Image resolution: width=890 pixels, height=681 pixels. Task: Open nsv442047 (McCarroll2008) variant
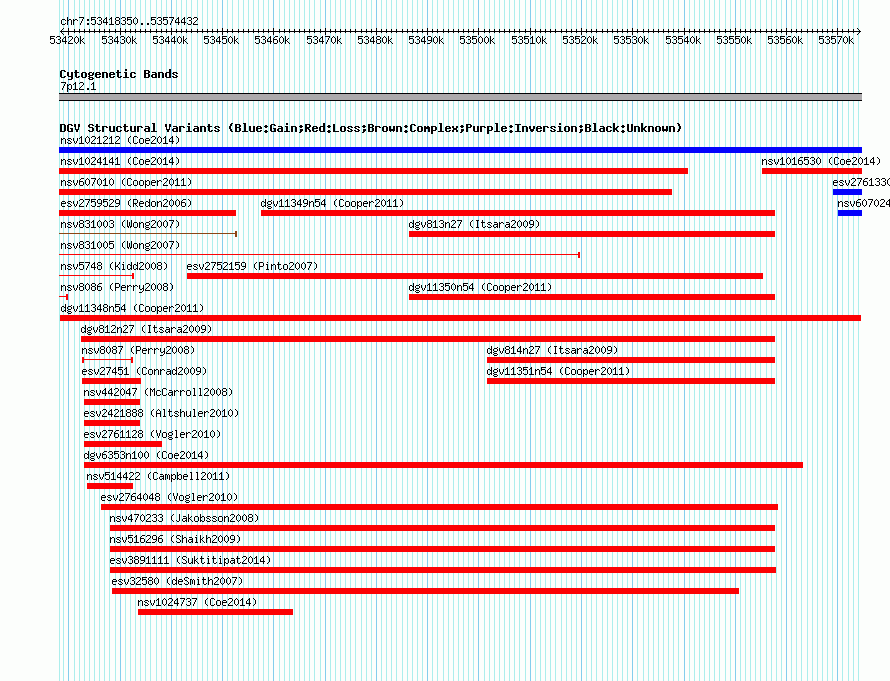point(158,392)
